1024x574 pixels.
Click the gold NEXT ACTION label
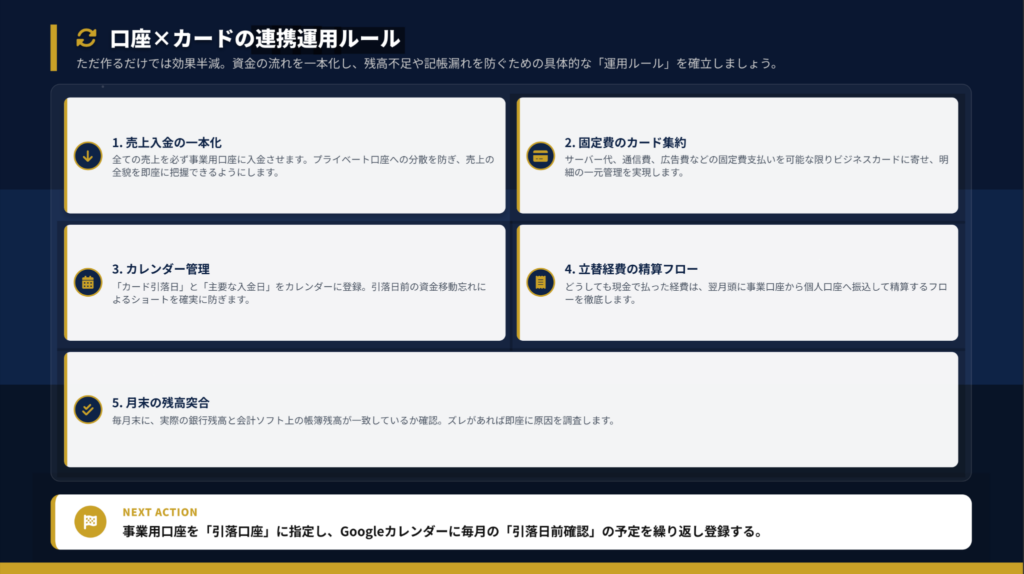coord(160,512)
